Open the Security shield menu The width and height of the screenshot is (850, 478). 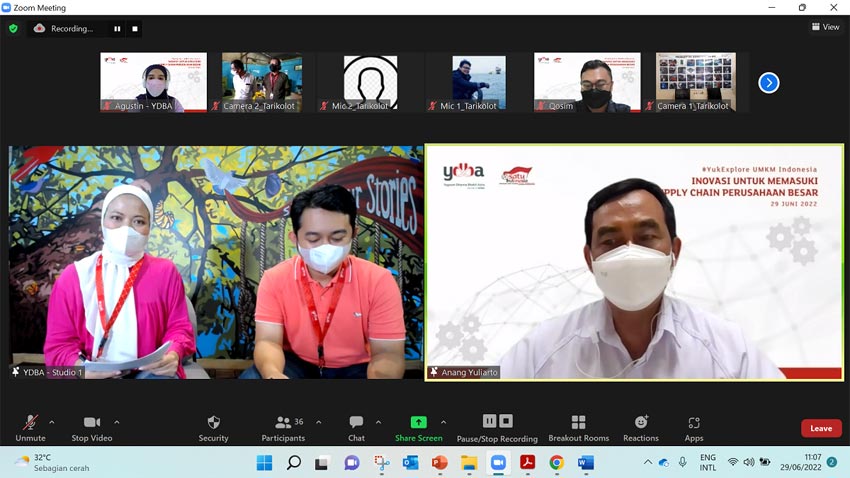click(x=214, y=428)
